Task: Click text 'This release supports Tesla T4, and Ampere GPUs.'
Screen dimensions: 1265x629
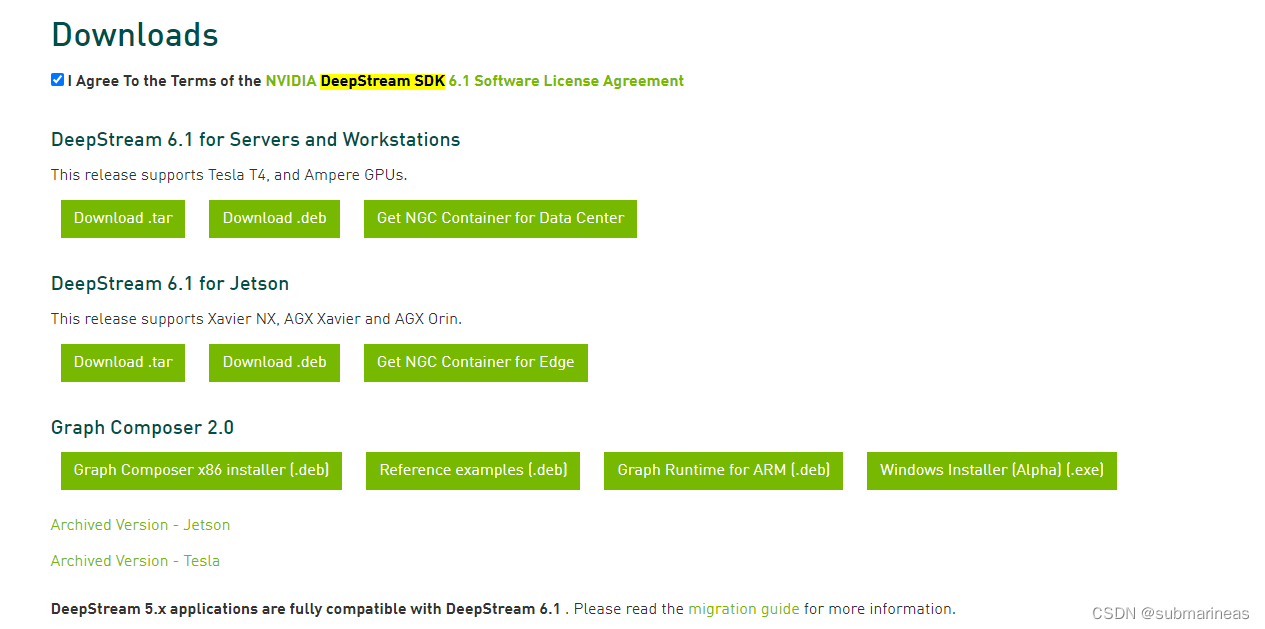Action: tap(229, 175)
